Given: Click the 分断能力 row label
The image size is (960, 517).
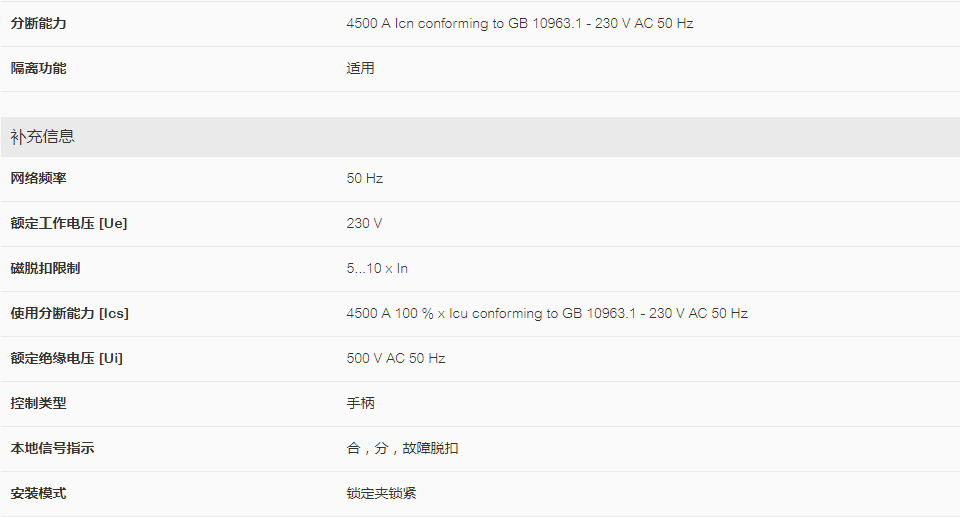Looking at the screenshot, I should click(38, 23).
